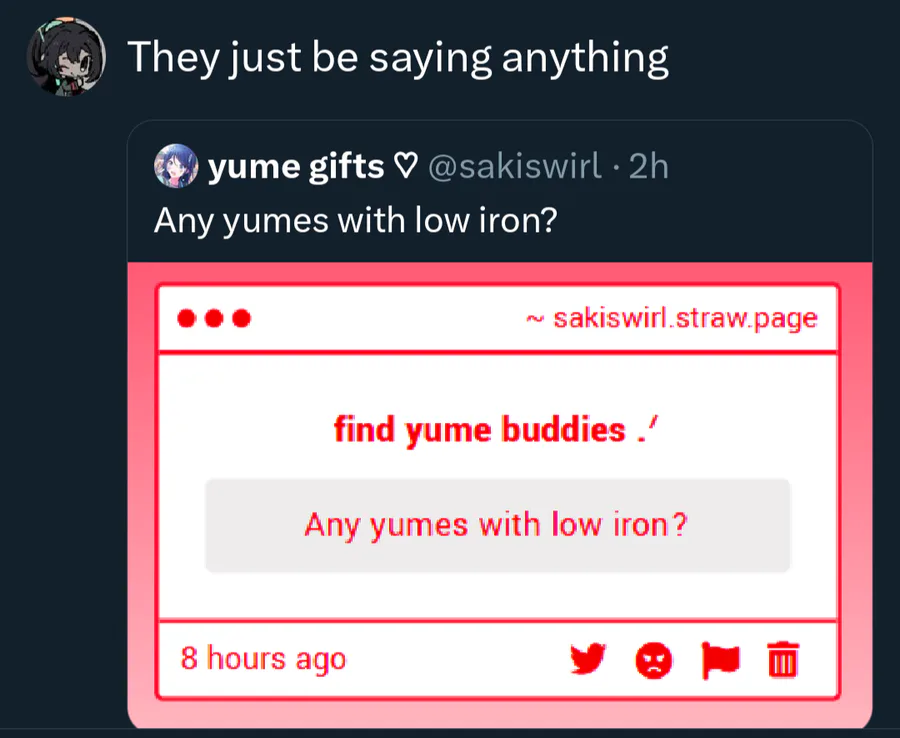
Task: Open the yume gifts display name
Action: 296,167
